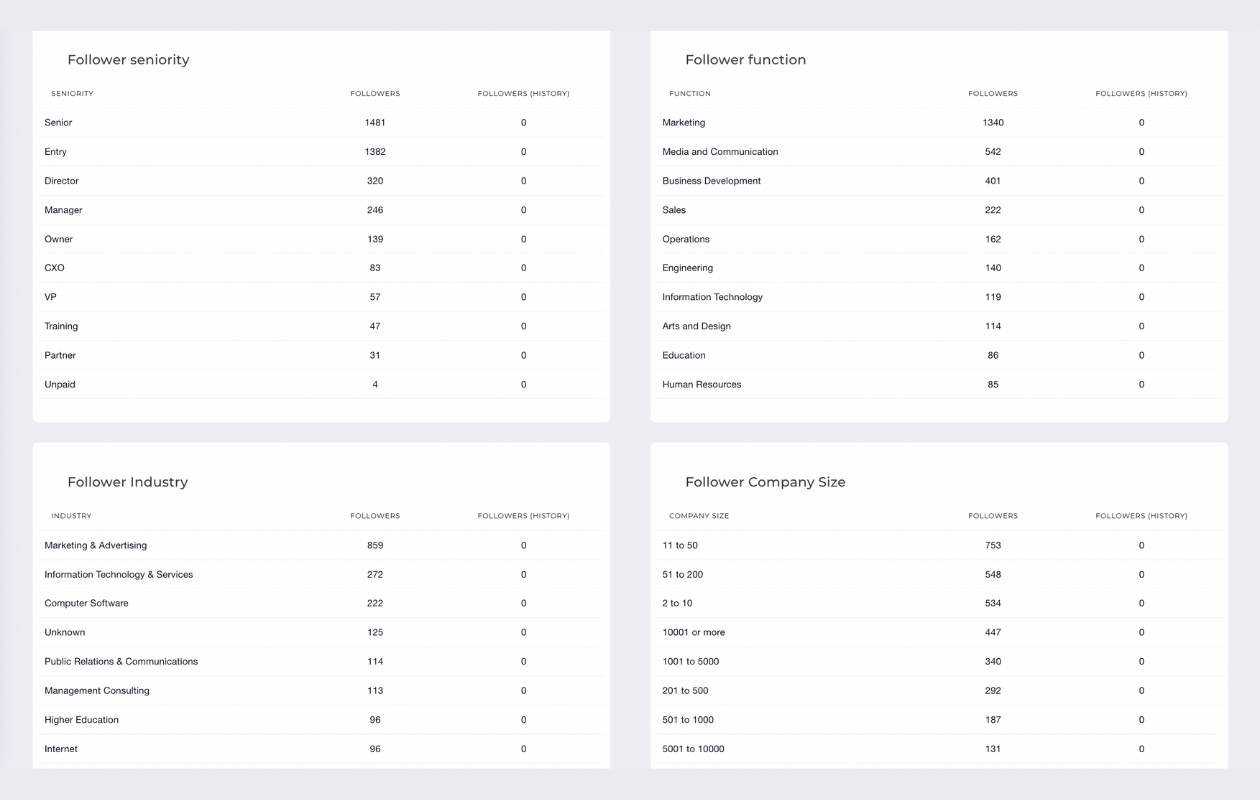
Task: Select the Internet industry label
Action: point(61,749)
